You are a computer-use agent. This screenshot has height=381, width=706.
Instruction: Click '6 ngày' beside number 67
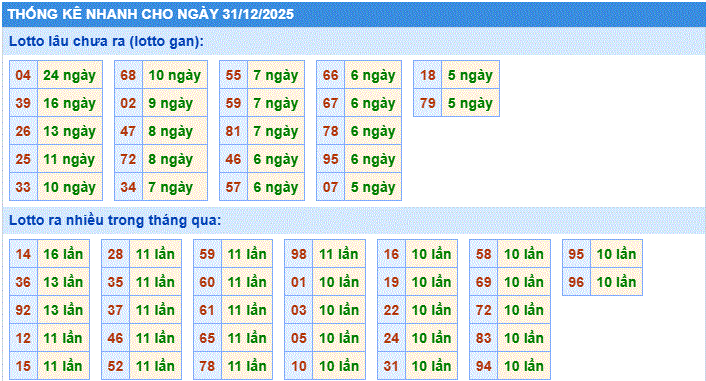click(x=373, y=103)
